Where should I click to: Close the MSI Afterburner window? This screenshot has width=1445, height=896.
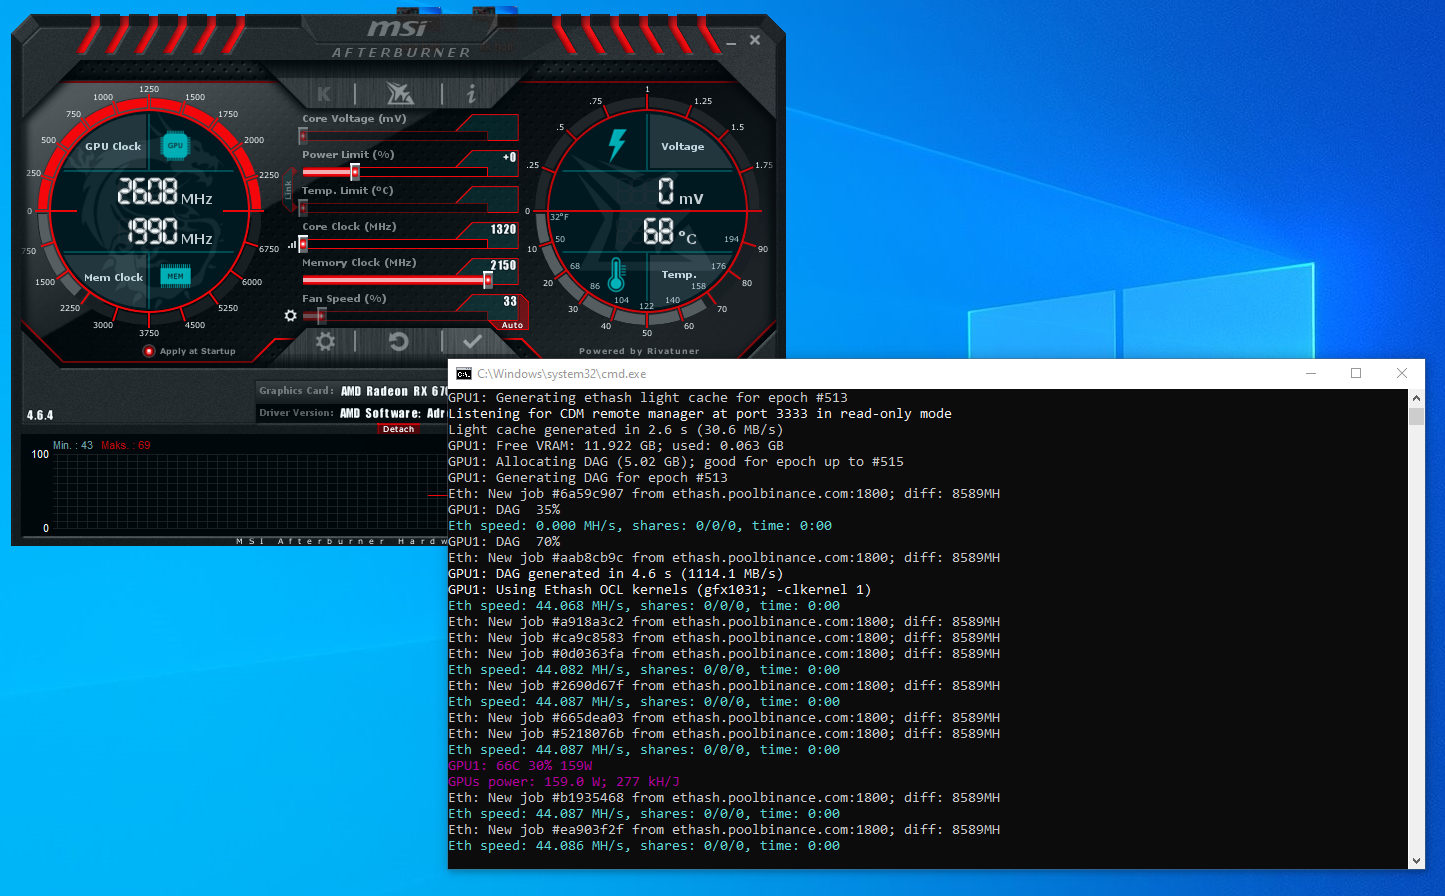pyautogui.click(x=755, y=40)
